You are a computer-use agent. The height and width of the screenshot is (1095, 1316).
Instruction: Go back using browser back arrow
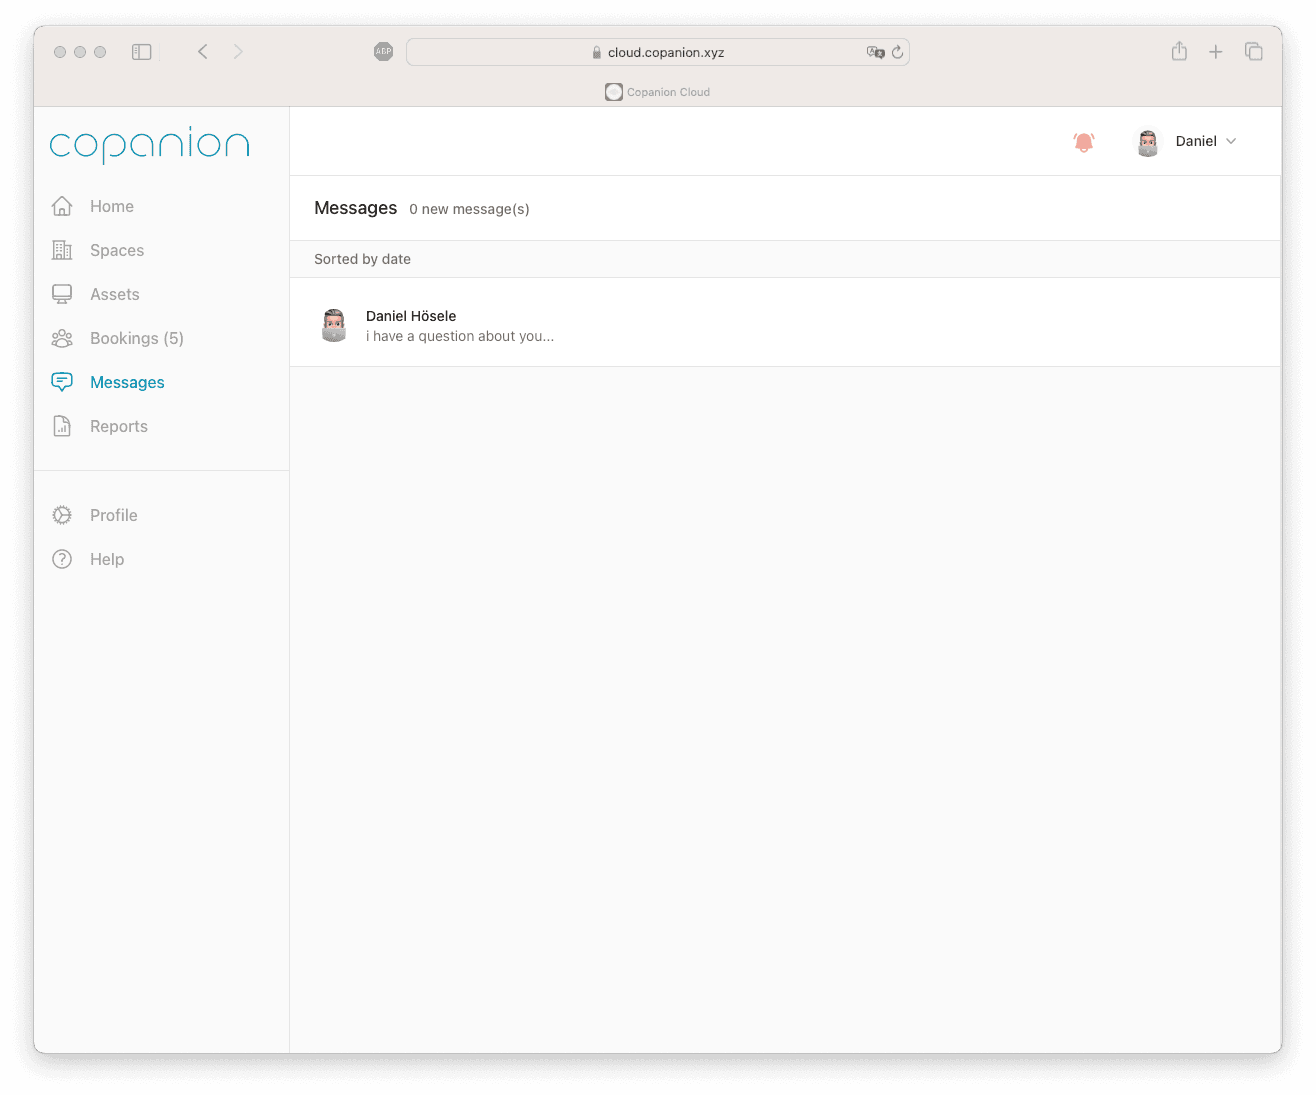tap(203, 52)
